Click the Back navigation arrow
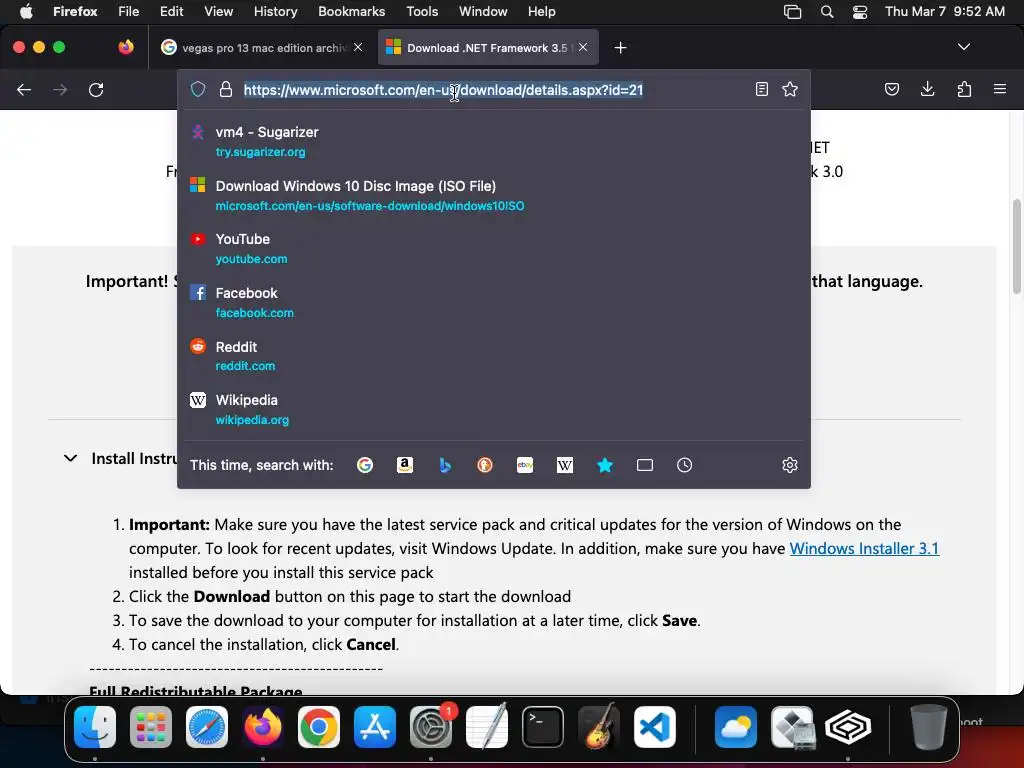 coord(24,89)
